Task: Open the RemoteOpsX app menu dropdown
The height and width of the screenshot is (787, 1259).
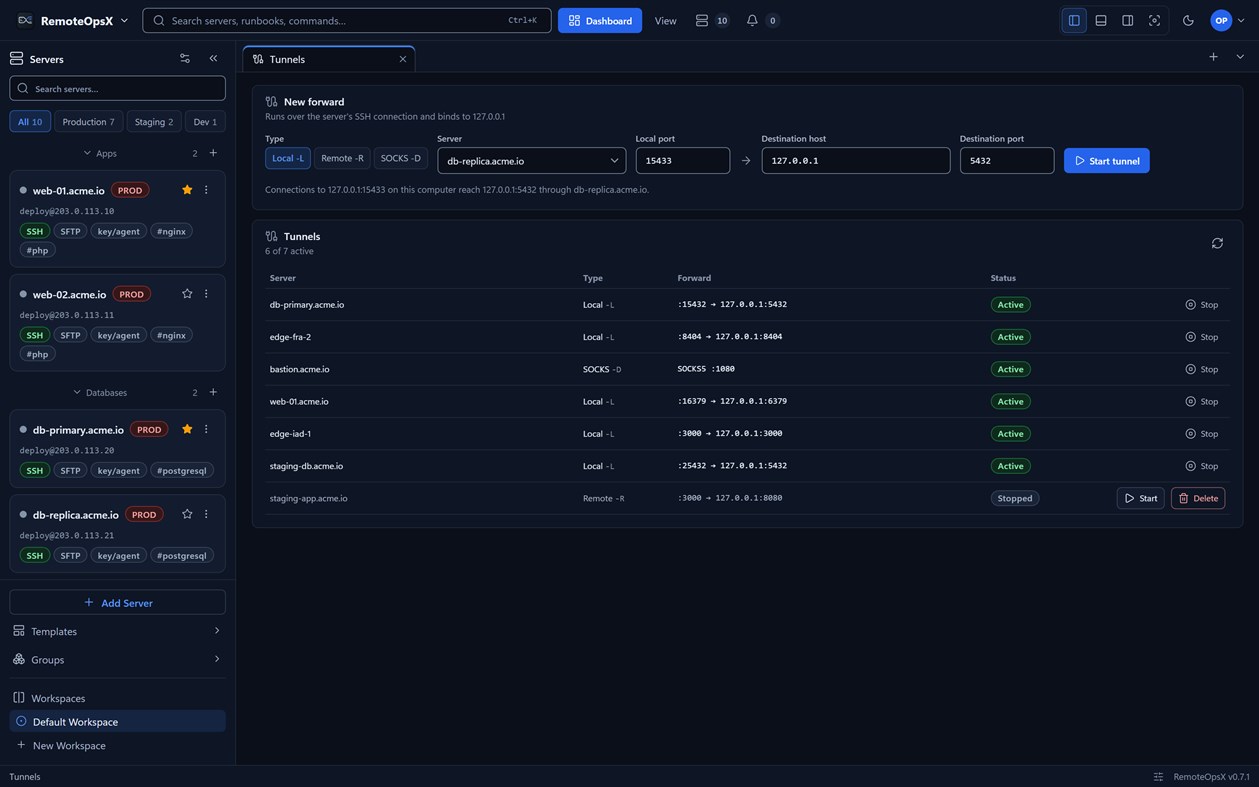Action: [x=73, y=20]
